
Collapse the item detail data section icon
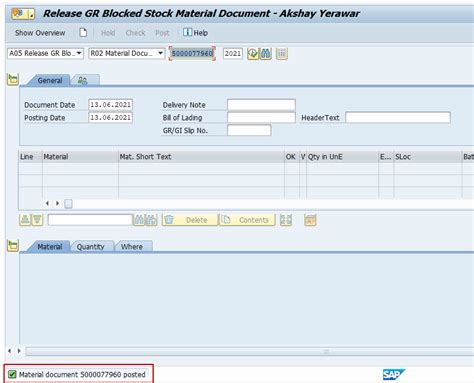click(13, 246)
